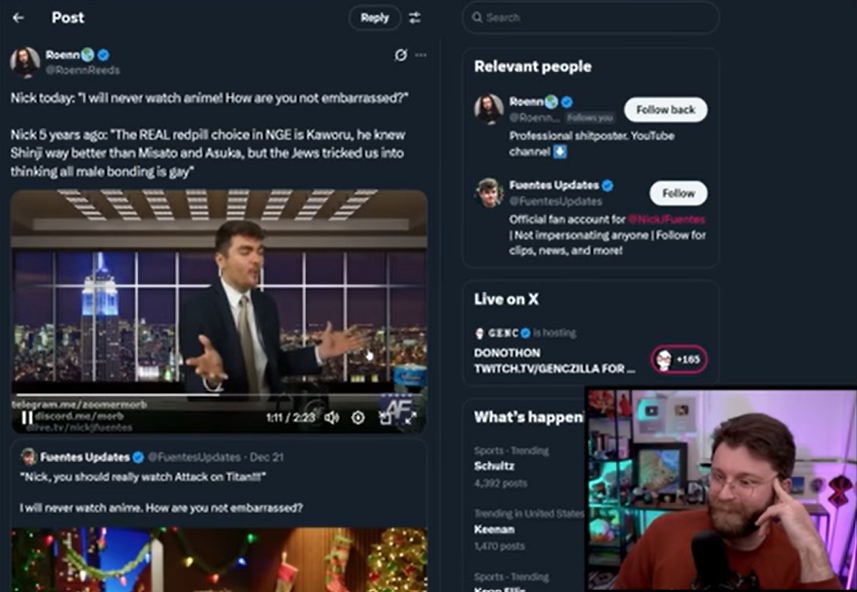The image size is (857, 592).
Task: Toggle picture-in-picture on the video
Action: pyautogui.click(x=385, y=418)
